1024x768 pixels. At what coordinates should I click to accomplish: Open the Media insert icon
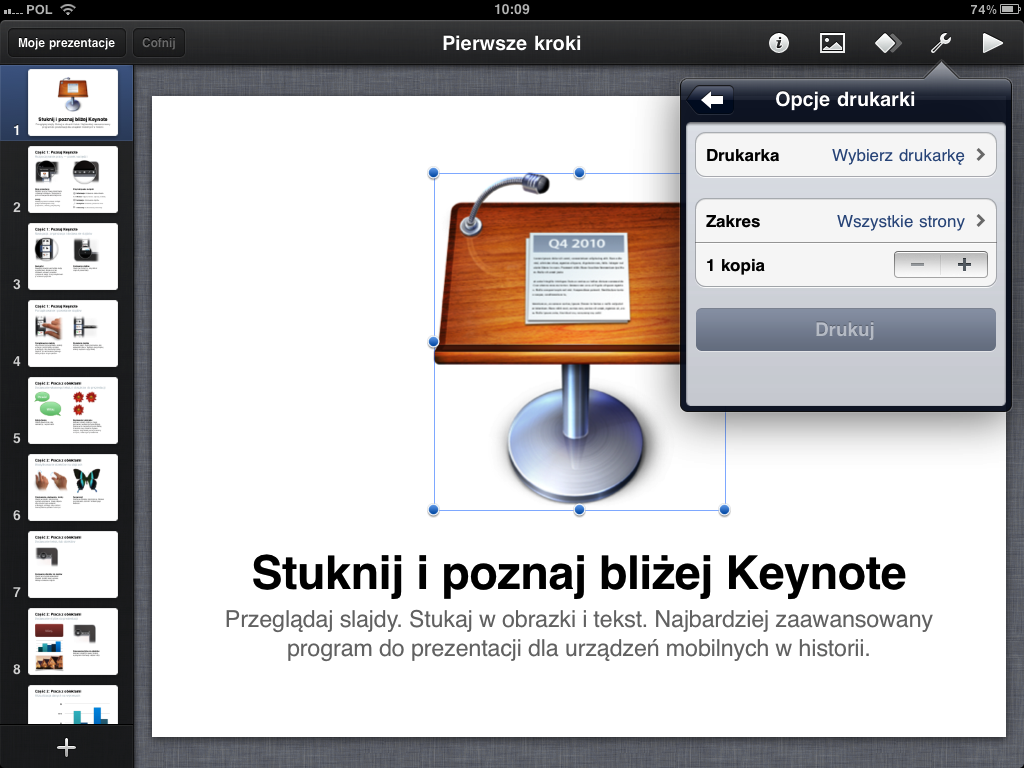(832, 43)
